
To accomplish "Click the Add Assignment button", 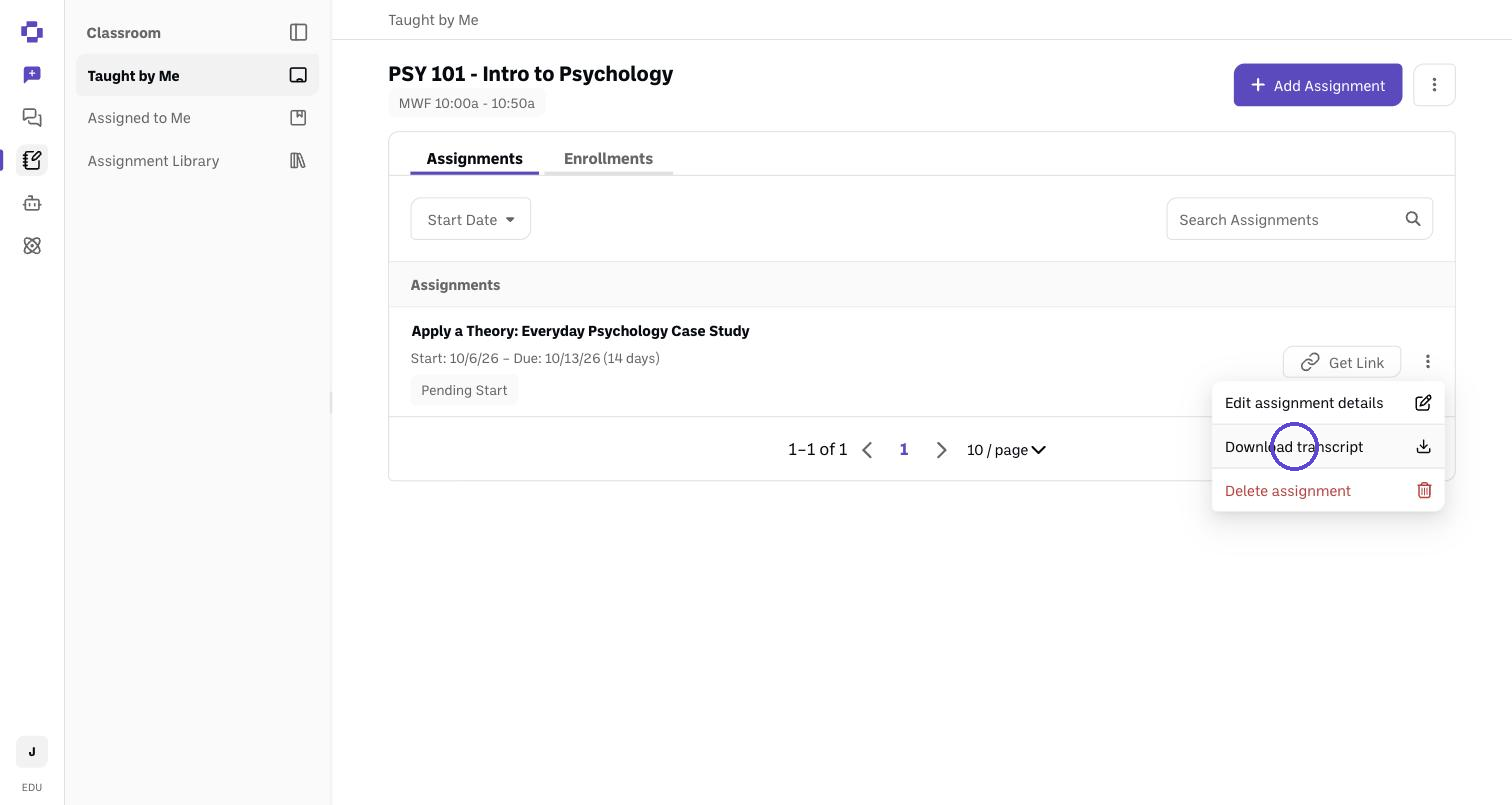I will (1318, 85).
